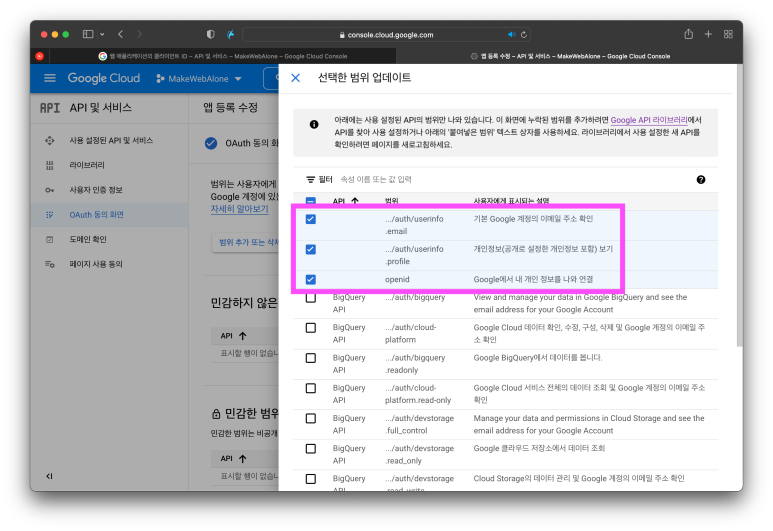773x531 pixels.
Task: Click the domain verification sidebar icon
Action: click(x=49, y=239)
